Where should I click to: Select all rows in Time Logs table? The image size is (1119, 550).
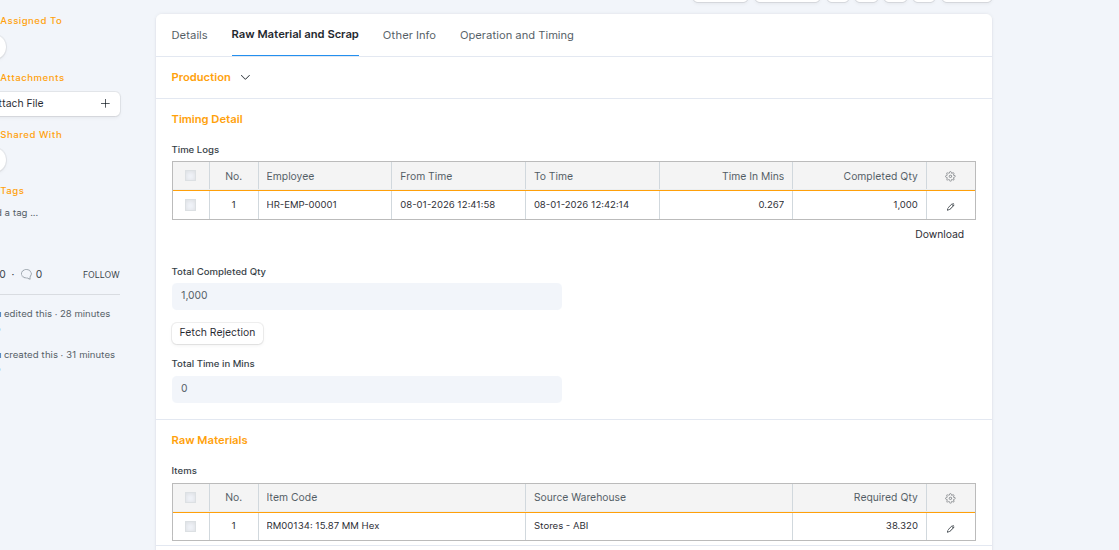190,176
